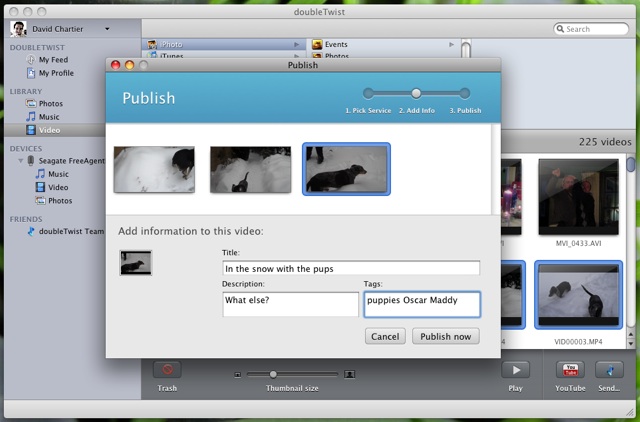Select Music under Library

coord(49,117)
